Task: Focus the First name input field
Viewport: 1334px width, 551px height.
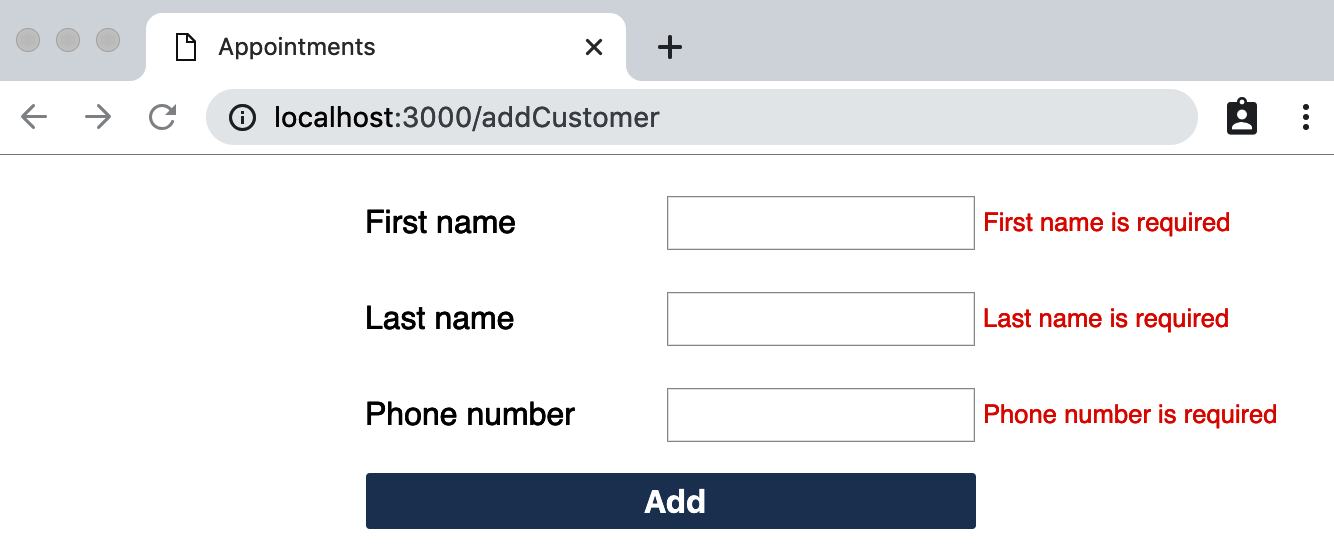Action: coord(821,223)
